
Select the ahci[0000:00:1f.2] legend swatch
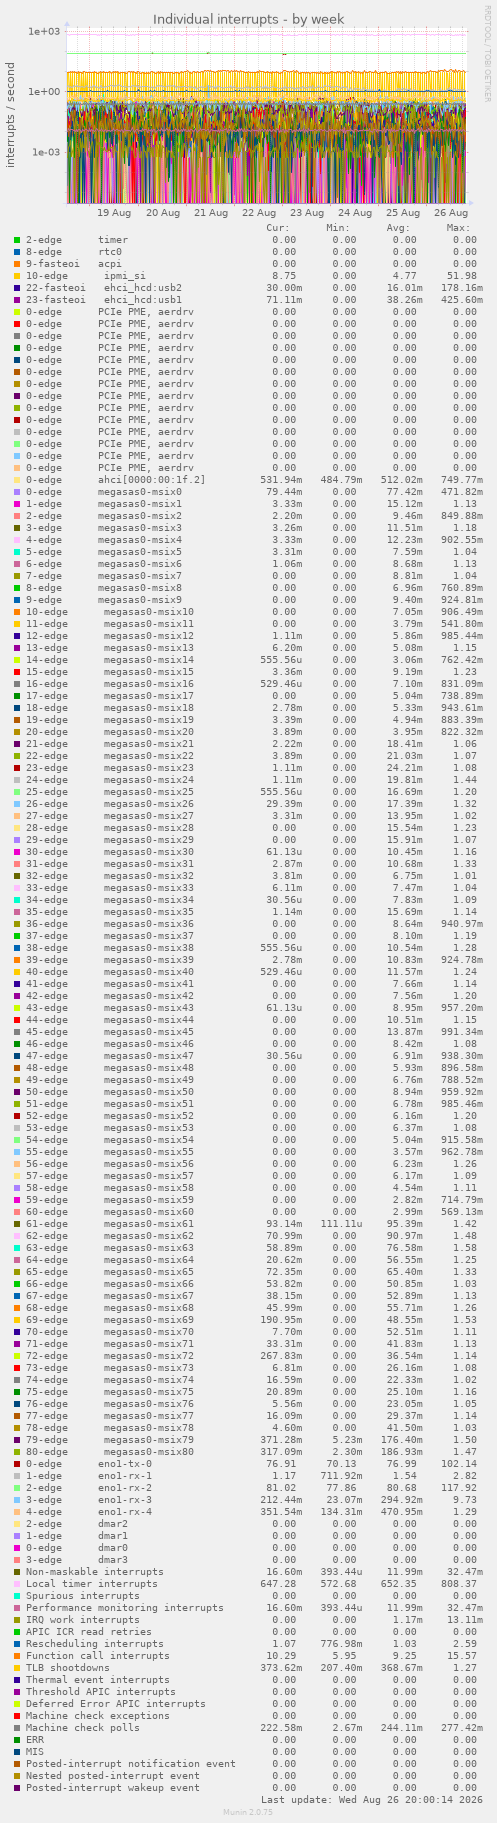pyautogui.click(x=17, y=480)
